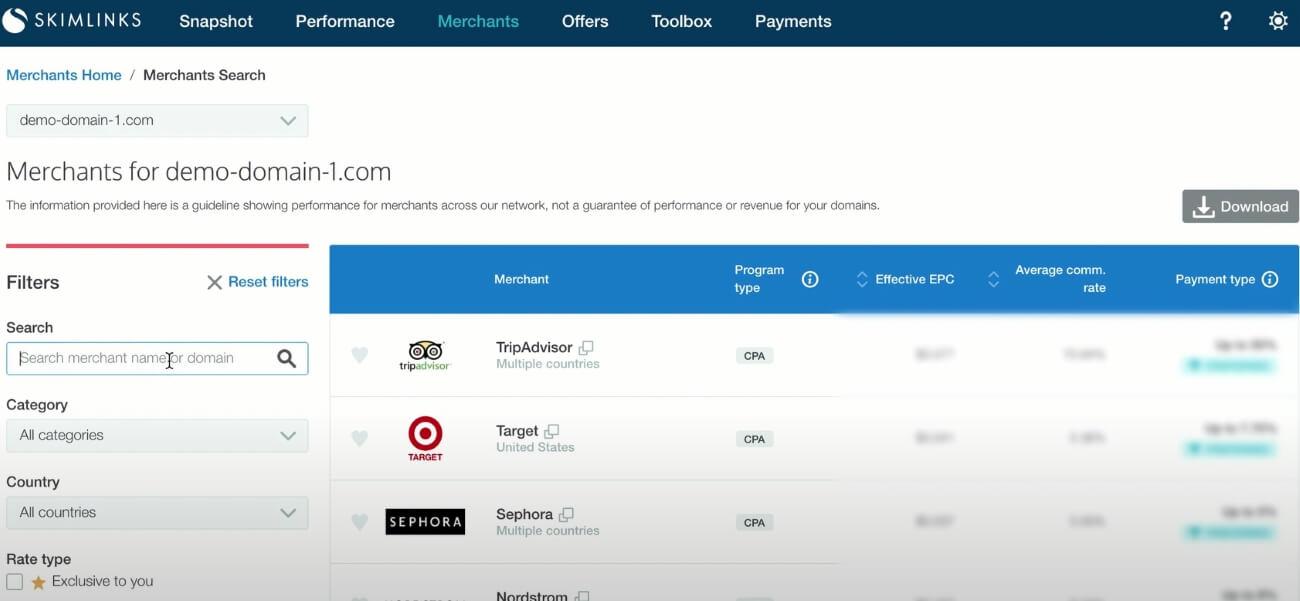Click Target's CPA program badge
The image size is (1300, 601).
[x=754, y=439]
